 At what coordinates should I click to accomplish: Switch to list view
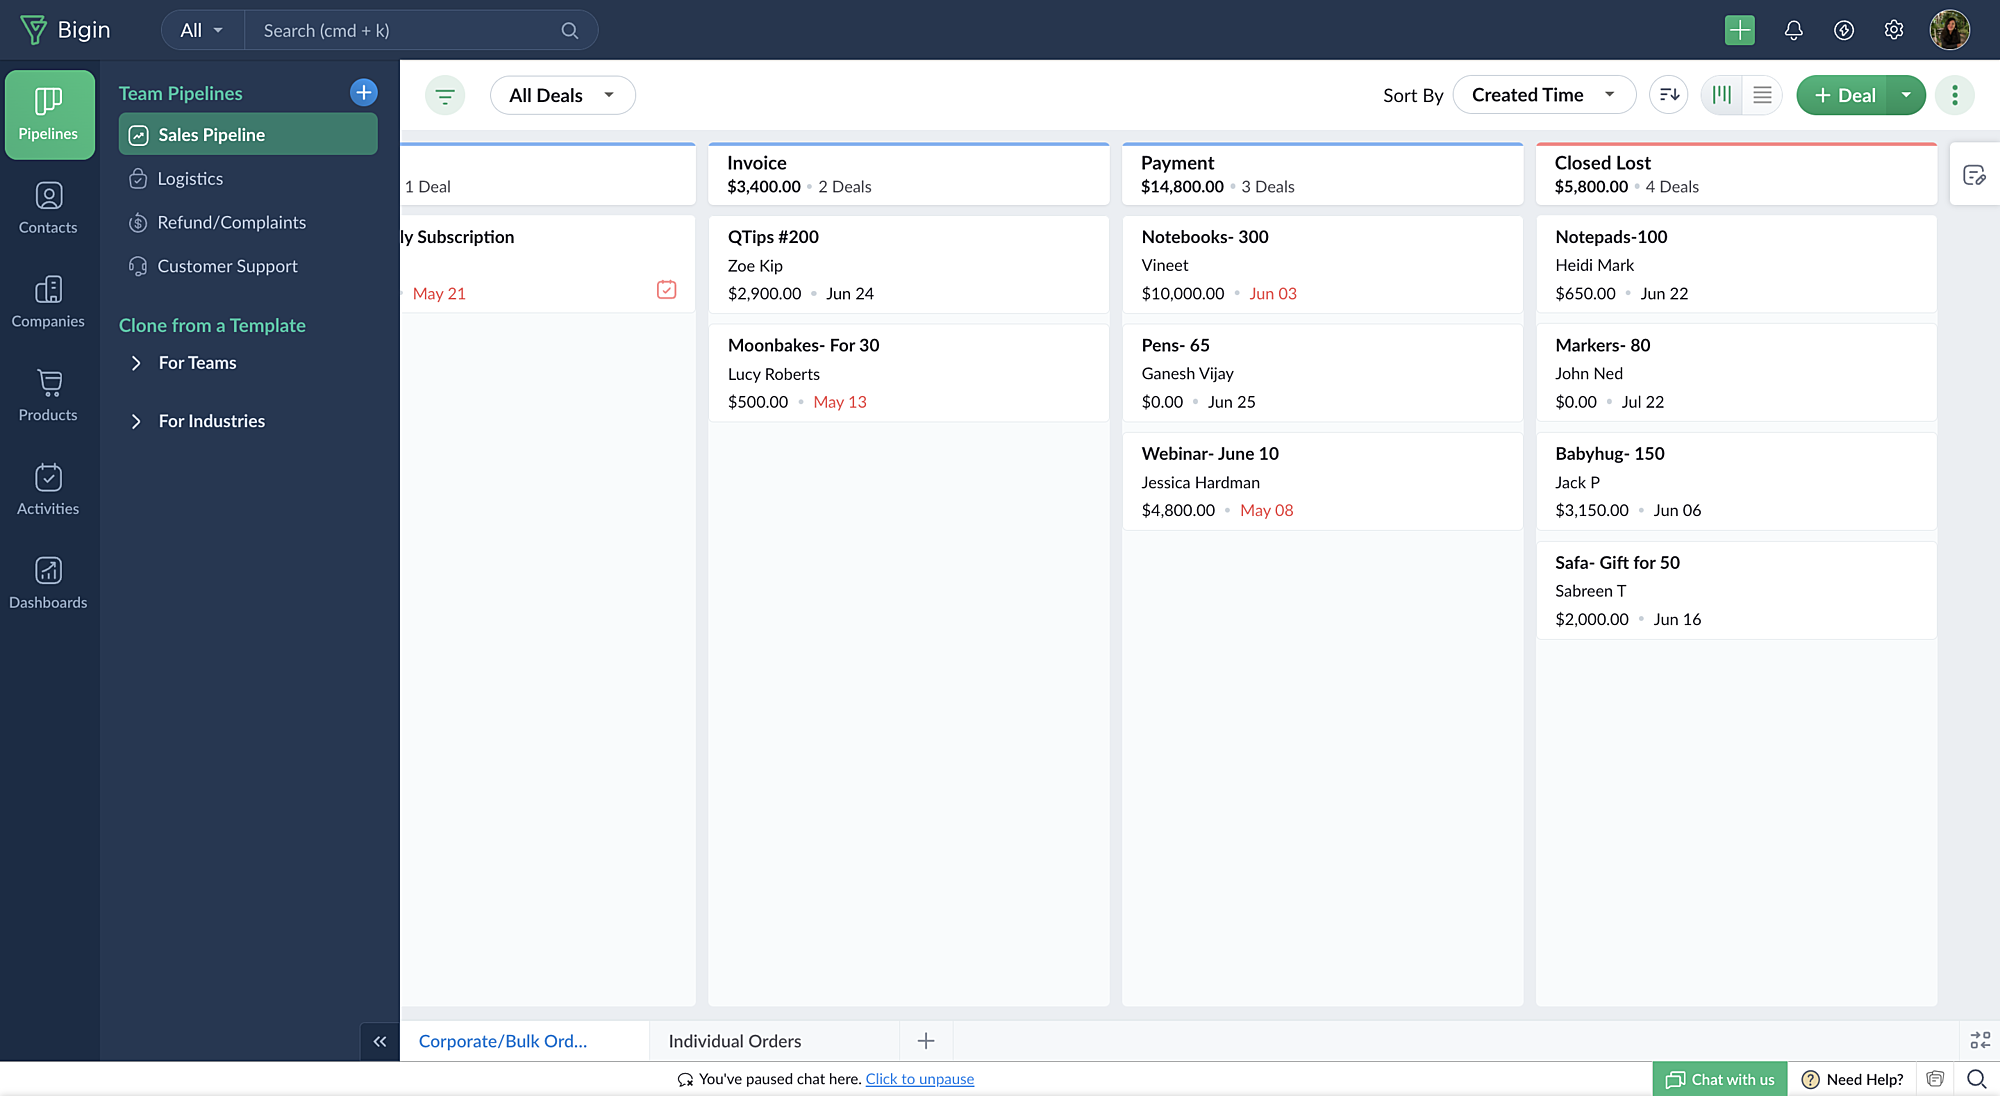(1762, 95)
